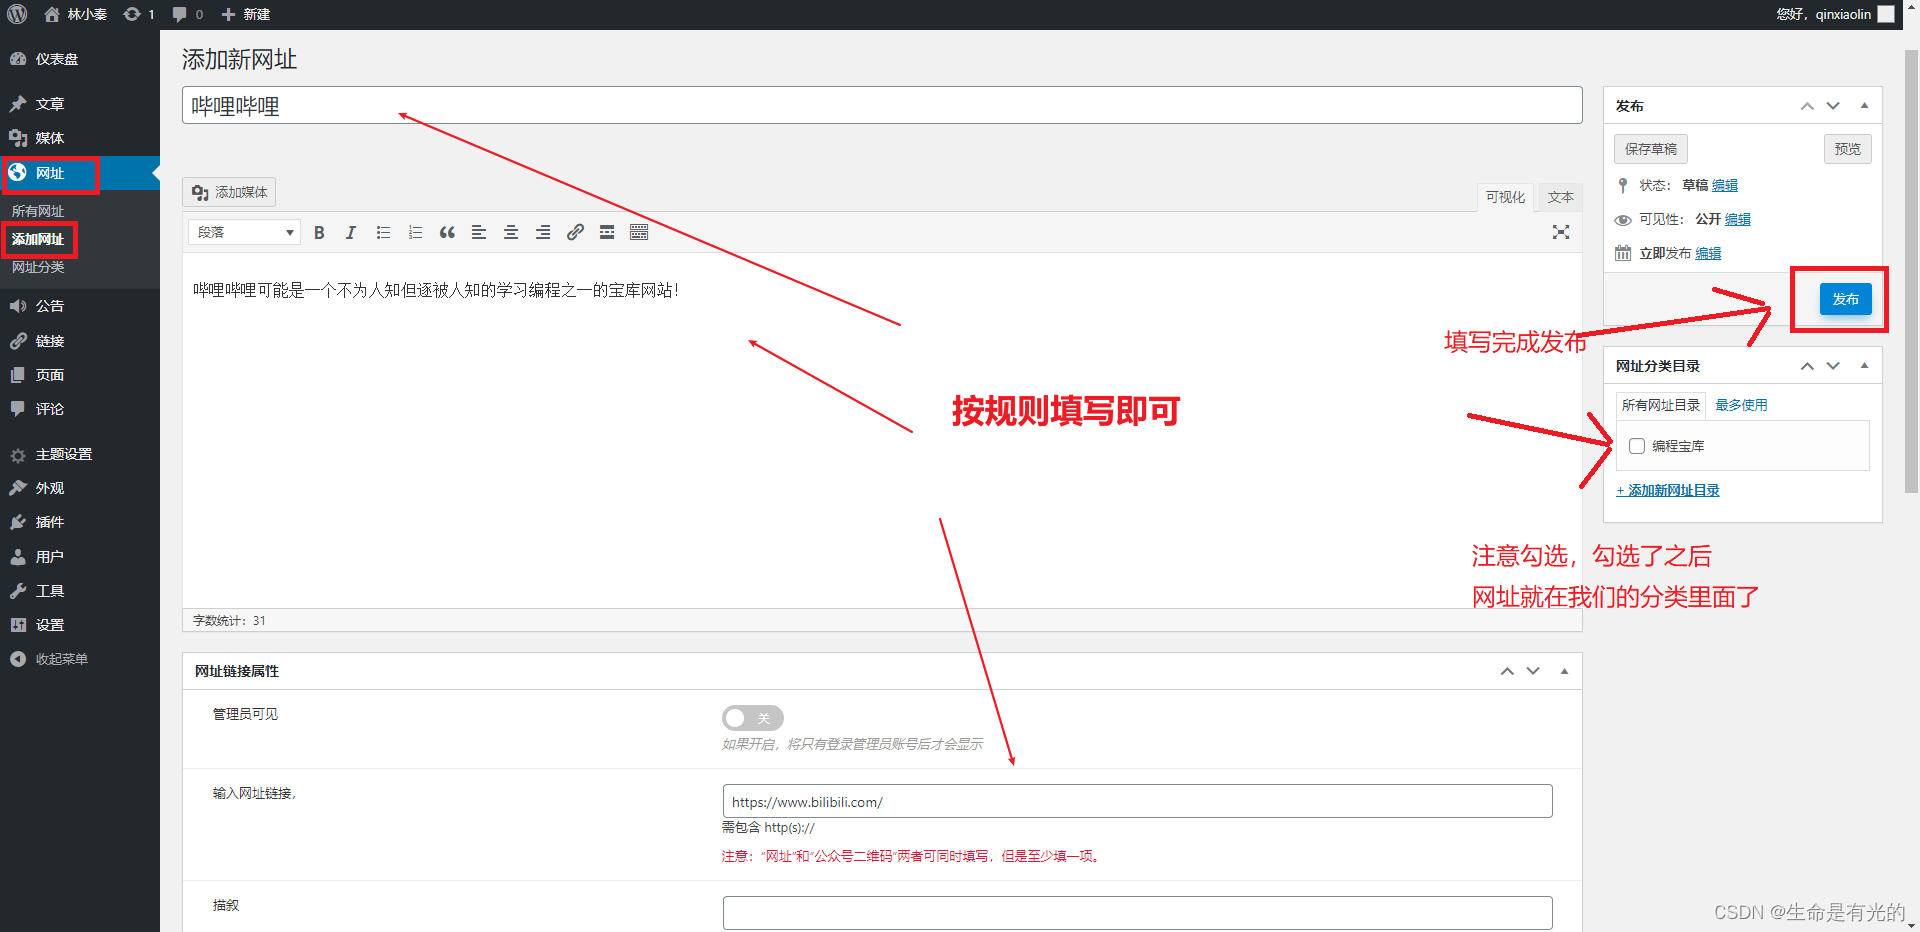This screenshot has width=1920, height=932.
Task: Click the 添加媒体 button
Action: pos(229,192)
